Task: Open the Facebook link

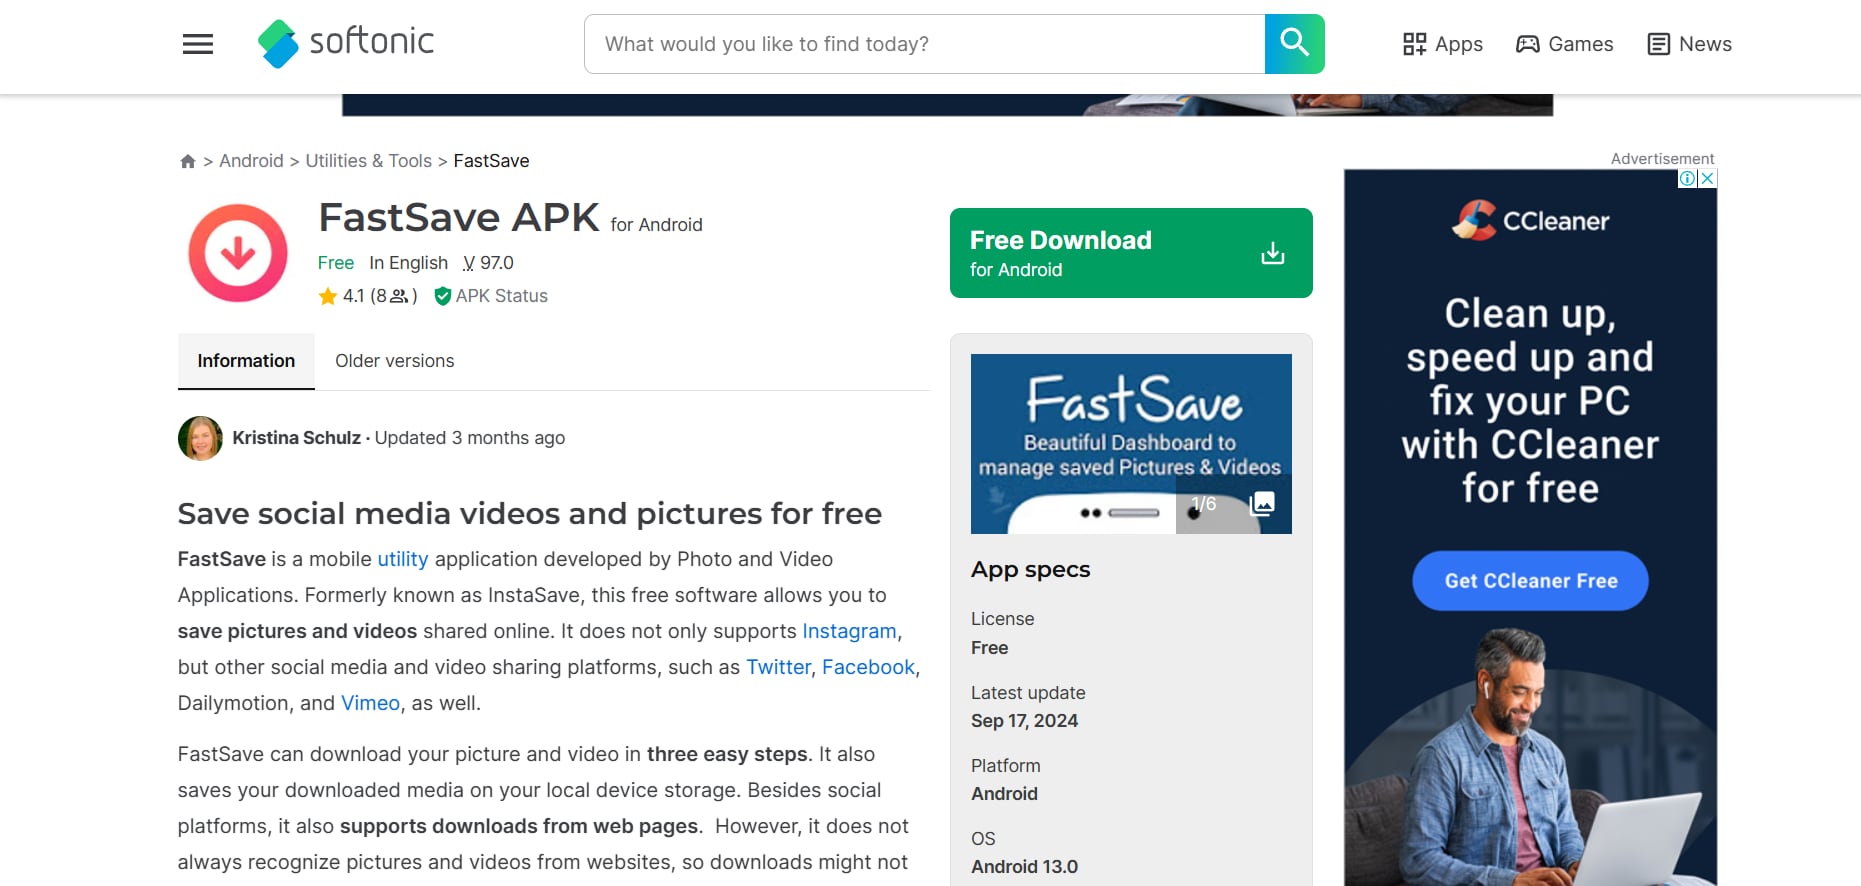Action: point(868,667)
